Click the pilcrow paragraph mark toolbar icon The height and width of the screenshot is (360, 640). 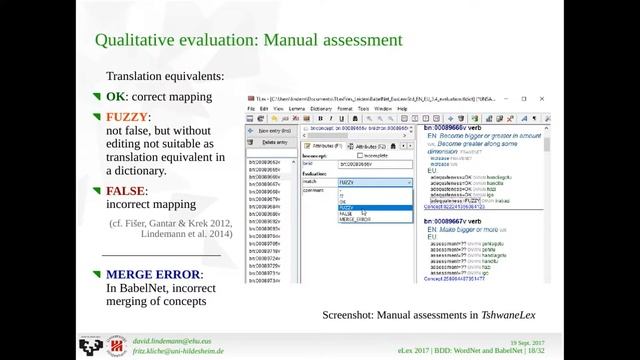535,119
